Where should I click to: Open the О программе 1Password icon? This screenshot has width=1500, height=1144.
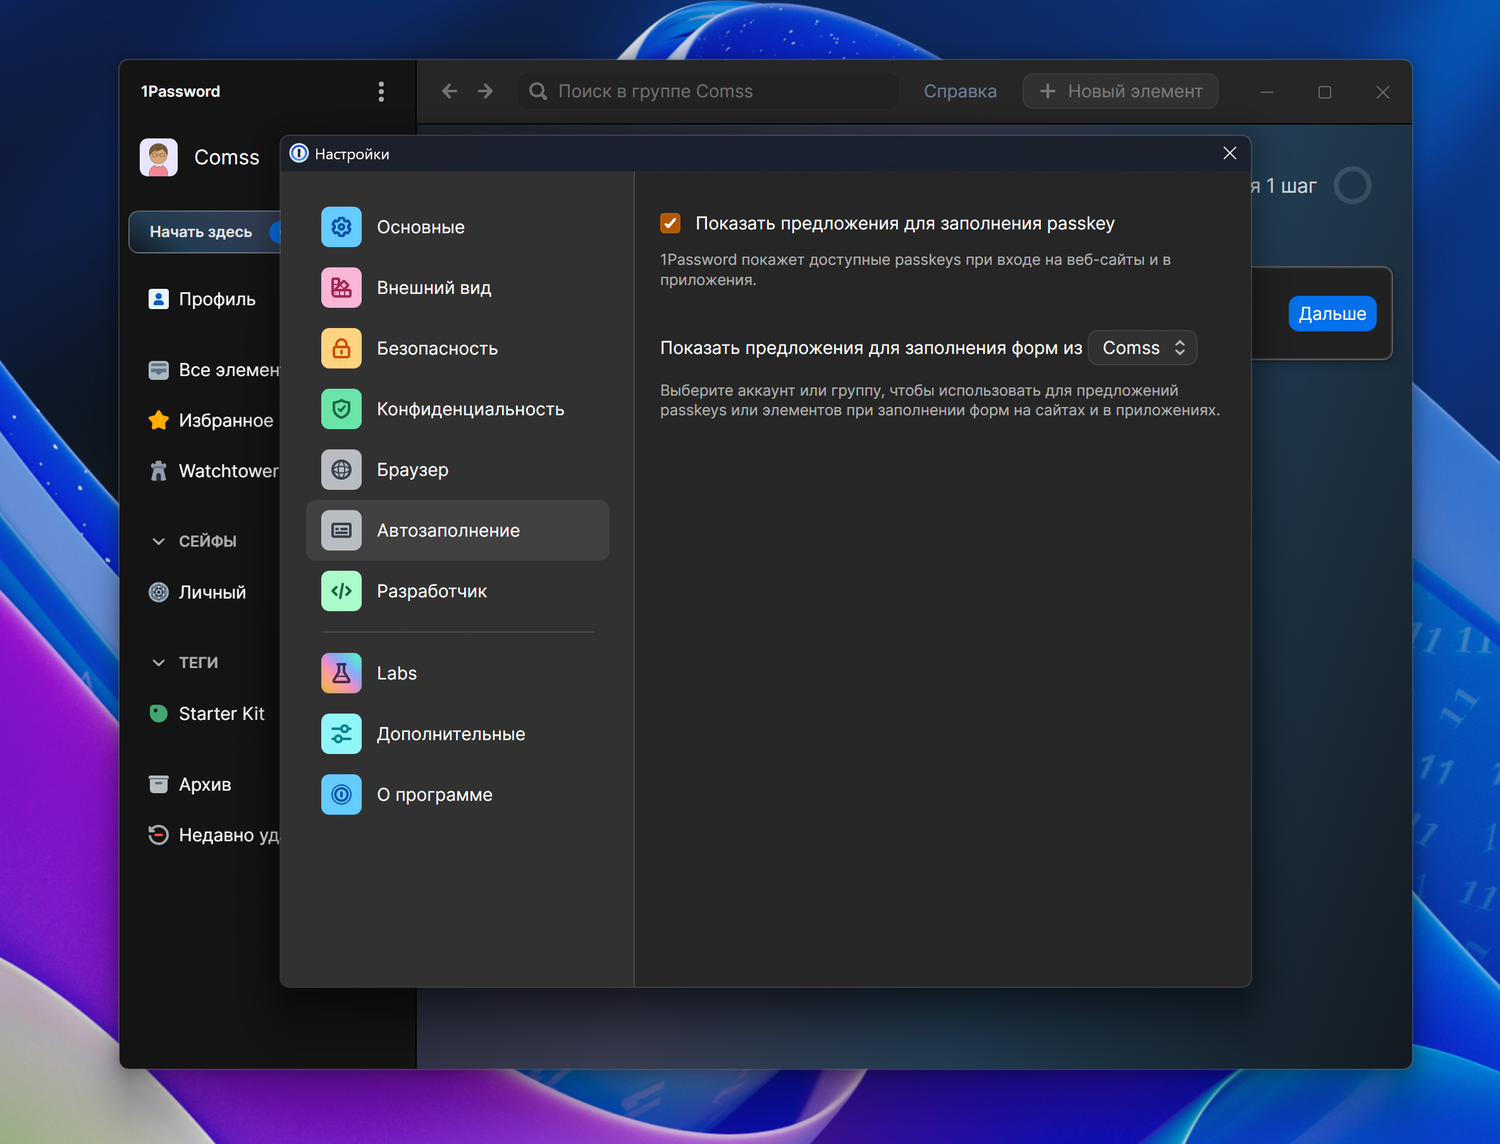[341, 795]
